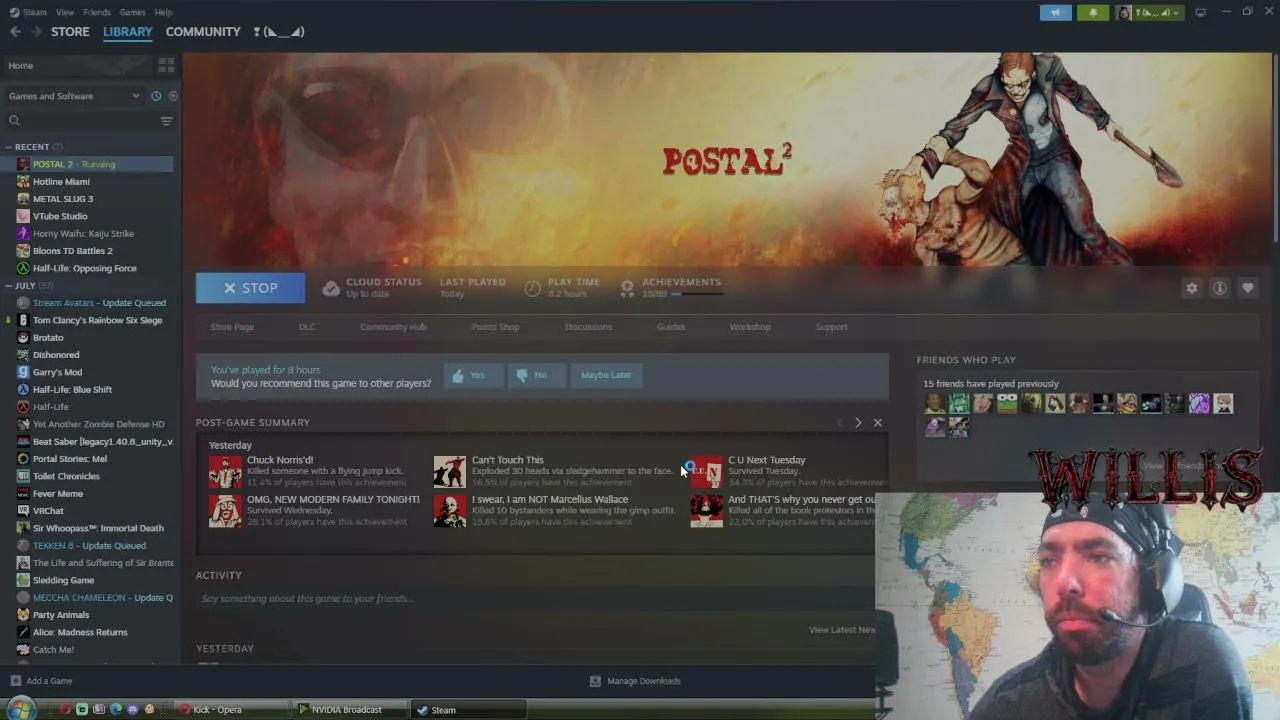Viewport: 1280px width, 720px height.
Task: Click the cloud status icon
Action: (x=331, y=288)
